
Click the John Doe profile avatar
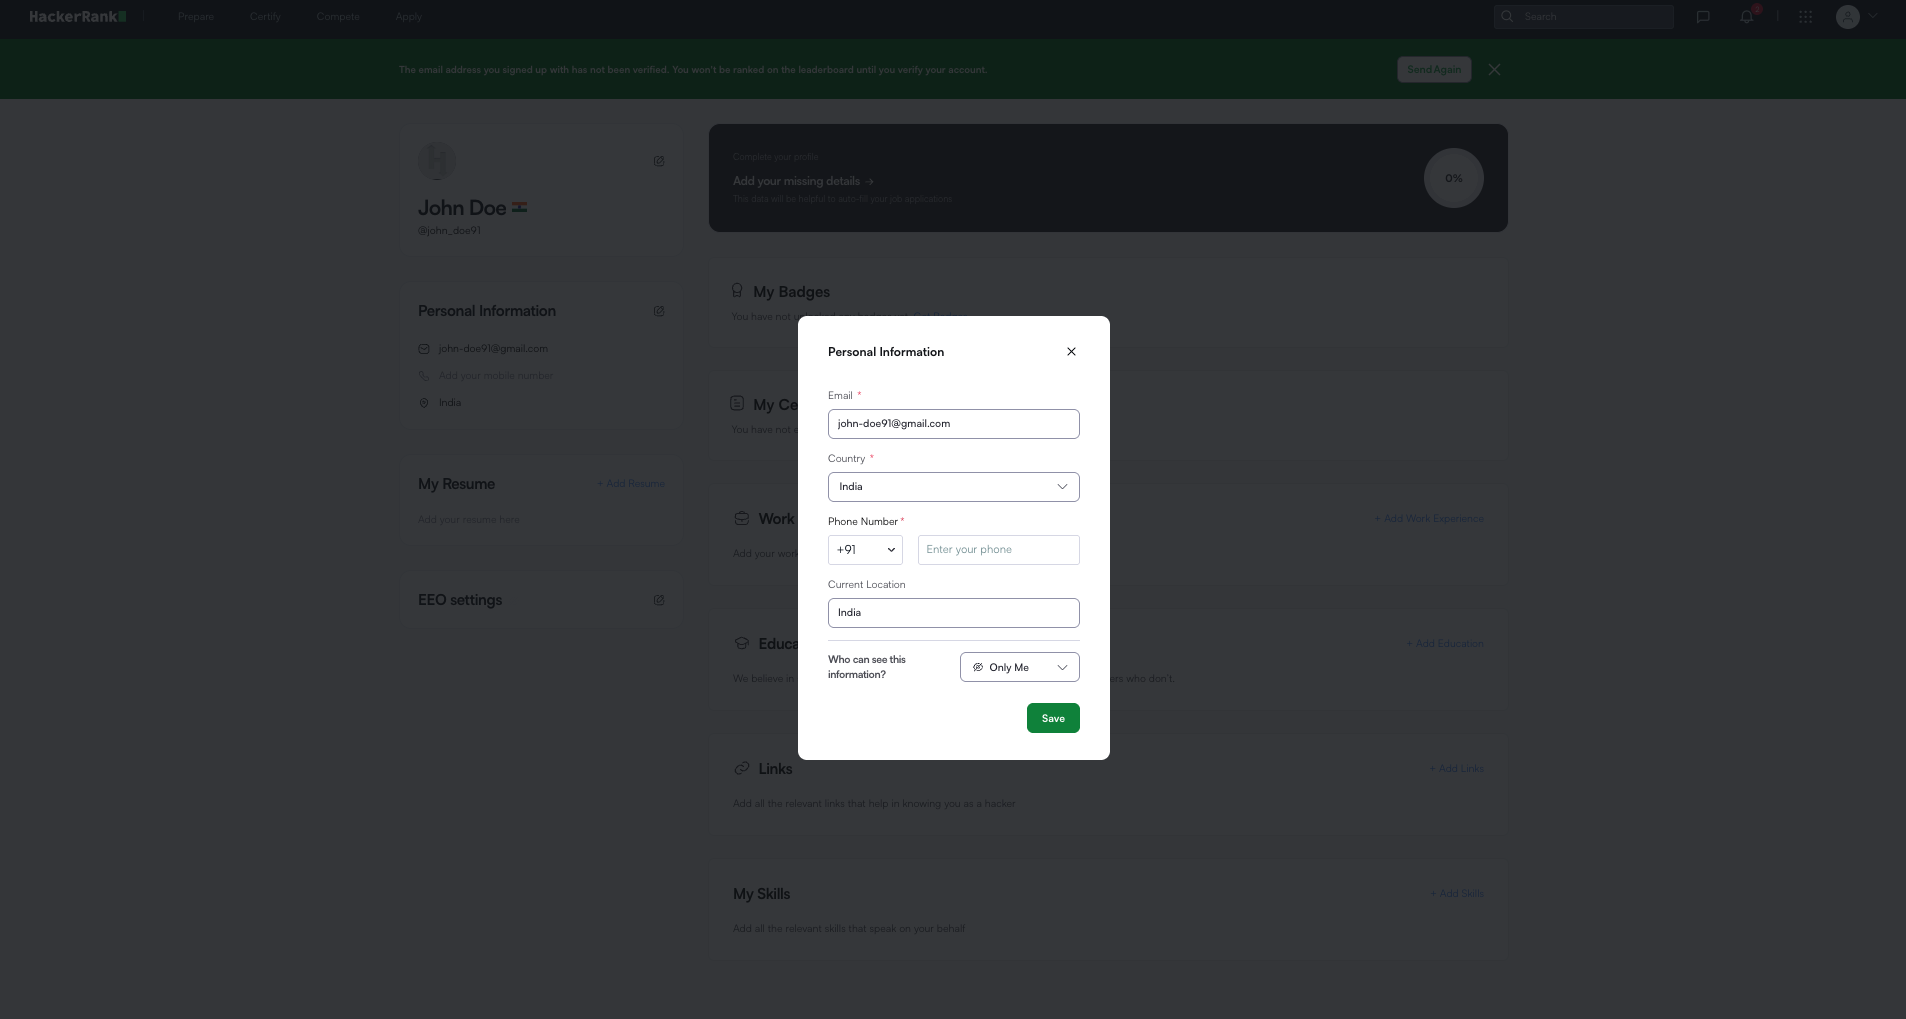point(437,161)
